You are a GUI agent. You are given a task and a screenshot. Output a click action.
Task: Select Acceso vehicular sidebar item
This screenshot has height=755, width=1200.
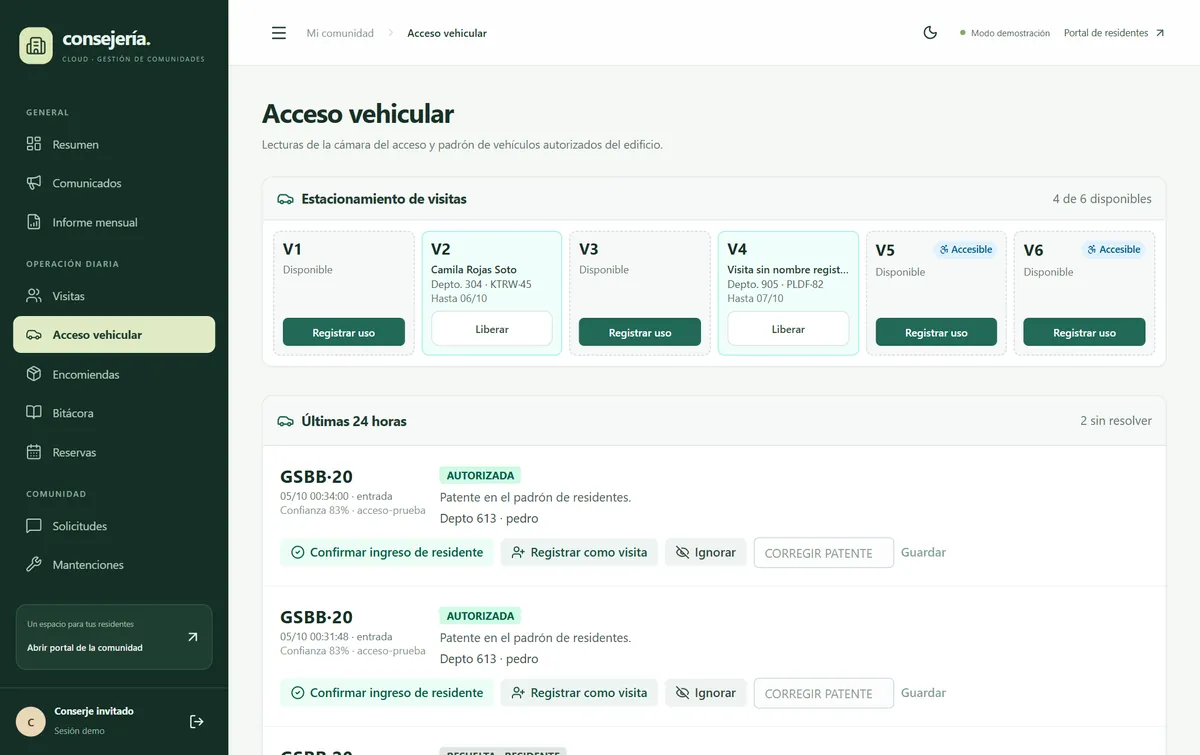coord(114,335)
